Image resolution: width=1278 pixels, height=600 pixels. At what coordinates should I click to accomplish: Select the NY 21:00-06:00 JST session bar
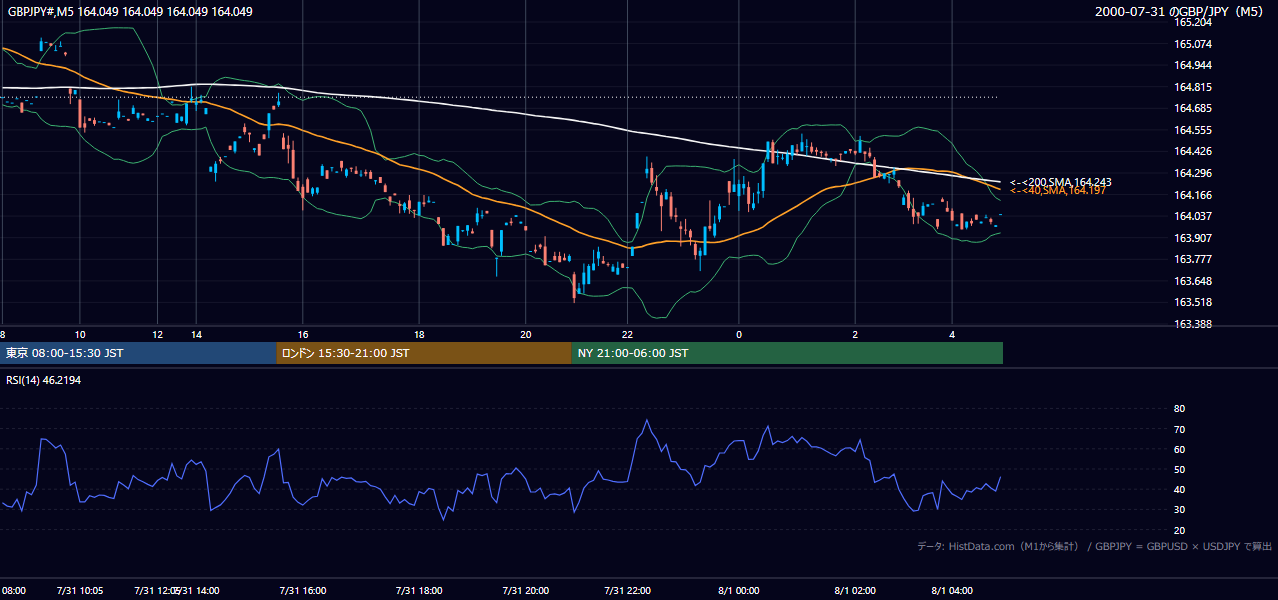787,353
